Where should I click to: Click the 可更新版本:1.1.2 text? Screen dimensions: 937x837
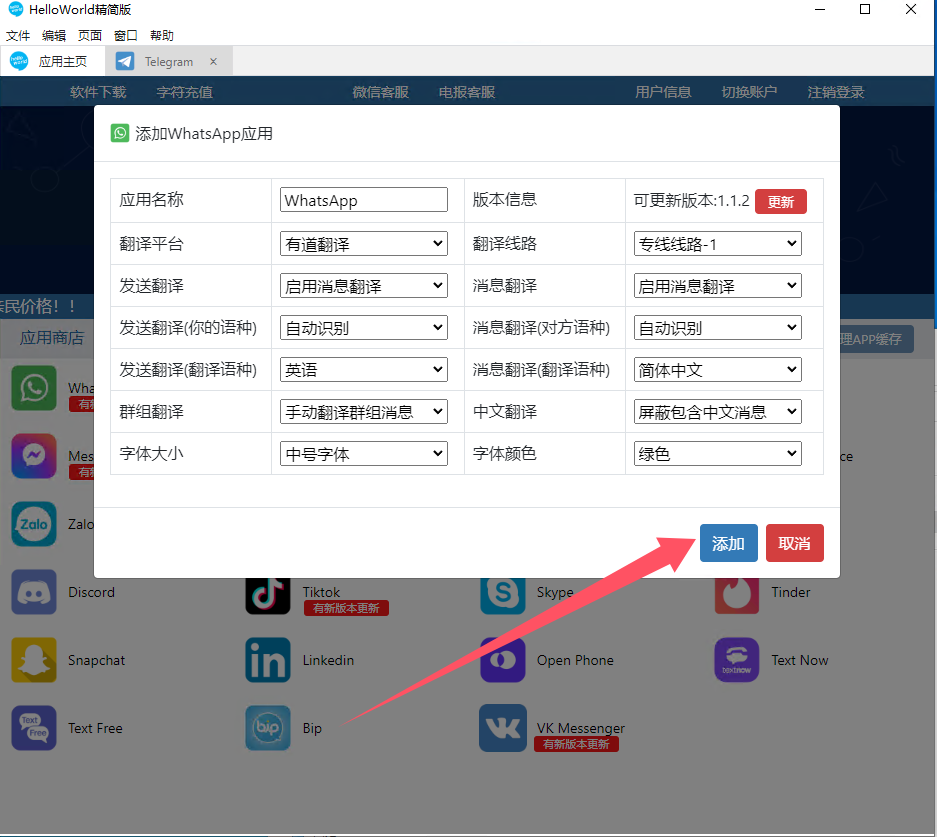pos(691,201)
